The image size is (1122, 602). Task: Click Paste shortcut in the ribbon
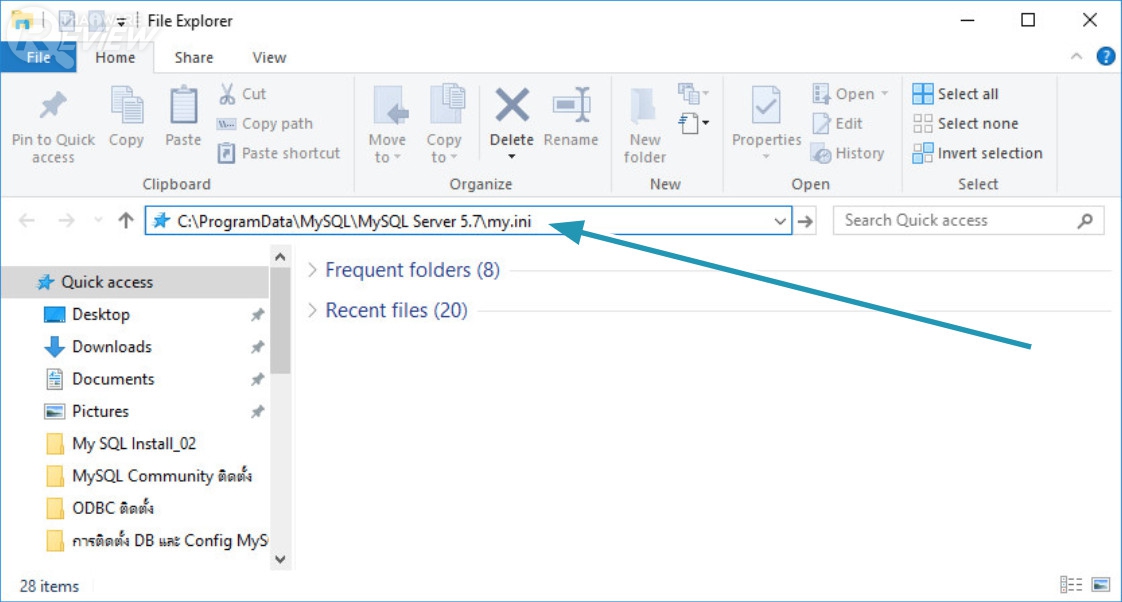click(279, 152)
